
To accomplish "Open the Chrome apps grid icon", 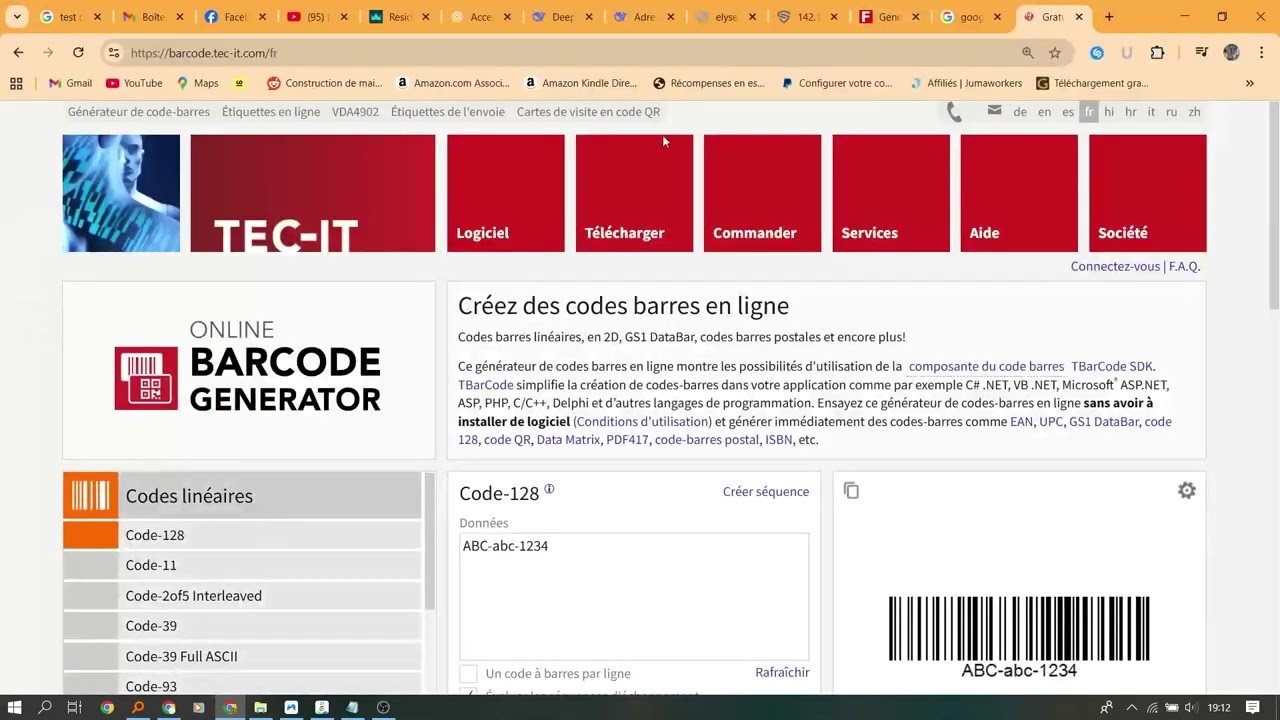I will point(16,83).
